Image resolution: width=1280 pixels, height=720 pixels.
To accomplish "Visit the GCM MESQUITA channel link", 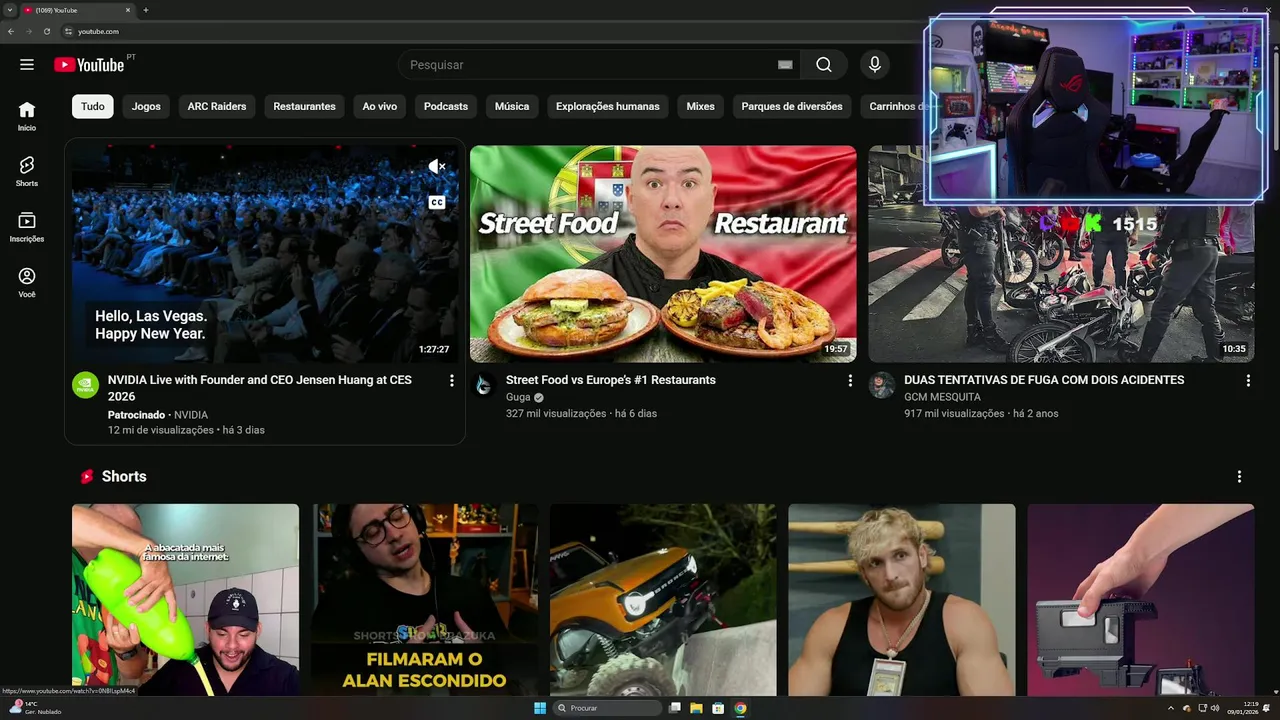I will point(942,397).
